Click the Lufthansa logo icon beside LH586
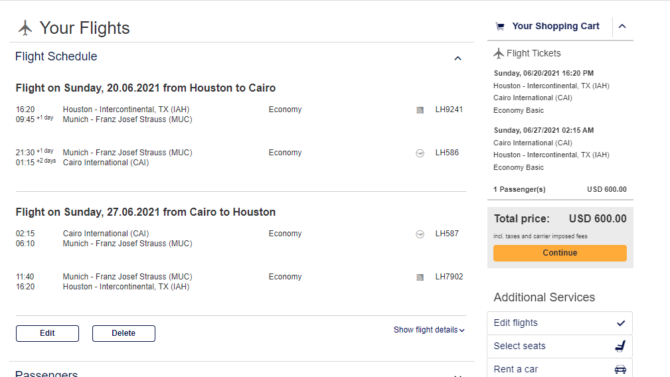This screenshot has height=377, width=670. point(420,153)
